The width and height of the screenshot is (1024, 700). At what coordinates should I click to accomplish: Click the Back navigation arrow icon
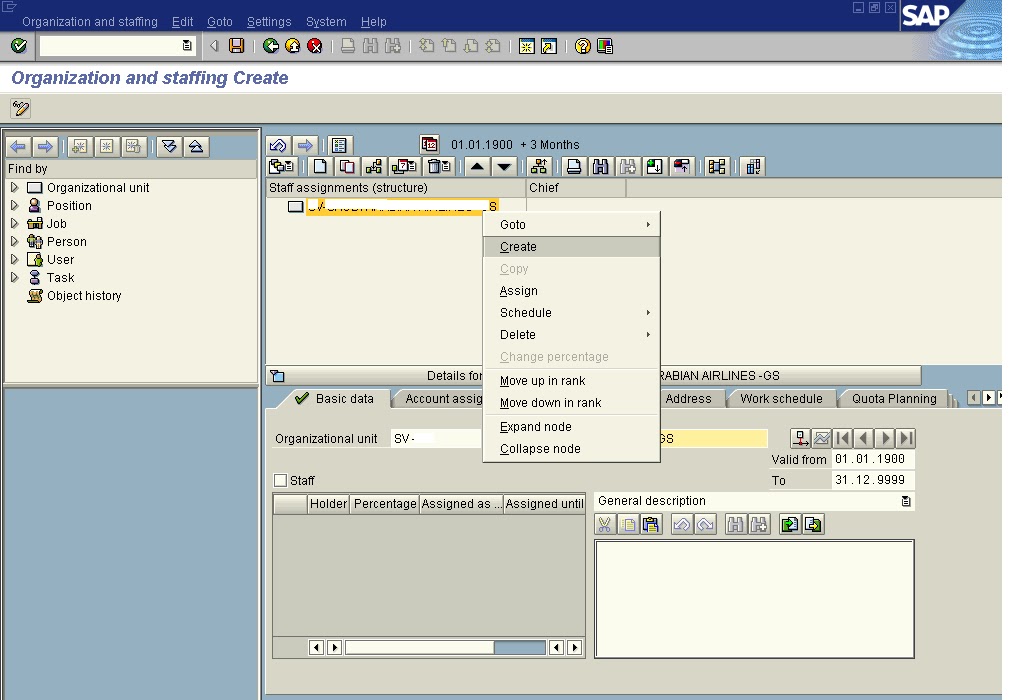(x=271, y=45)
